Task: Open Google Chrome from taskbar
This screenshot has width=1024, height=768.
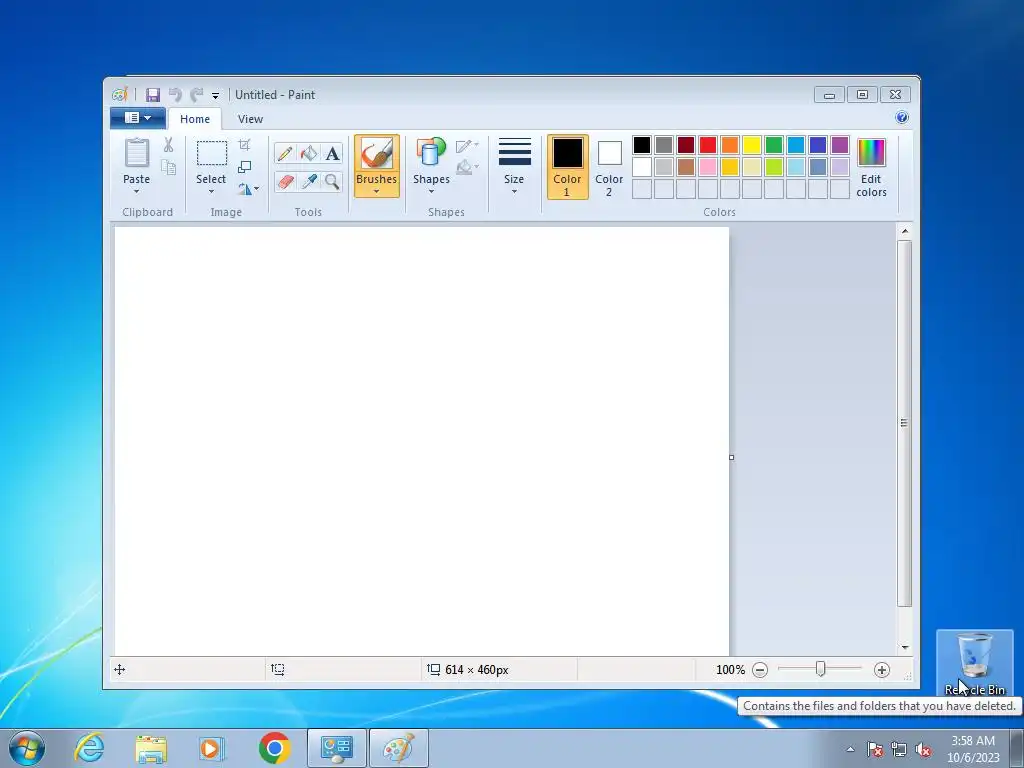Action: [x=274, y=748]
